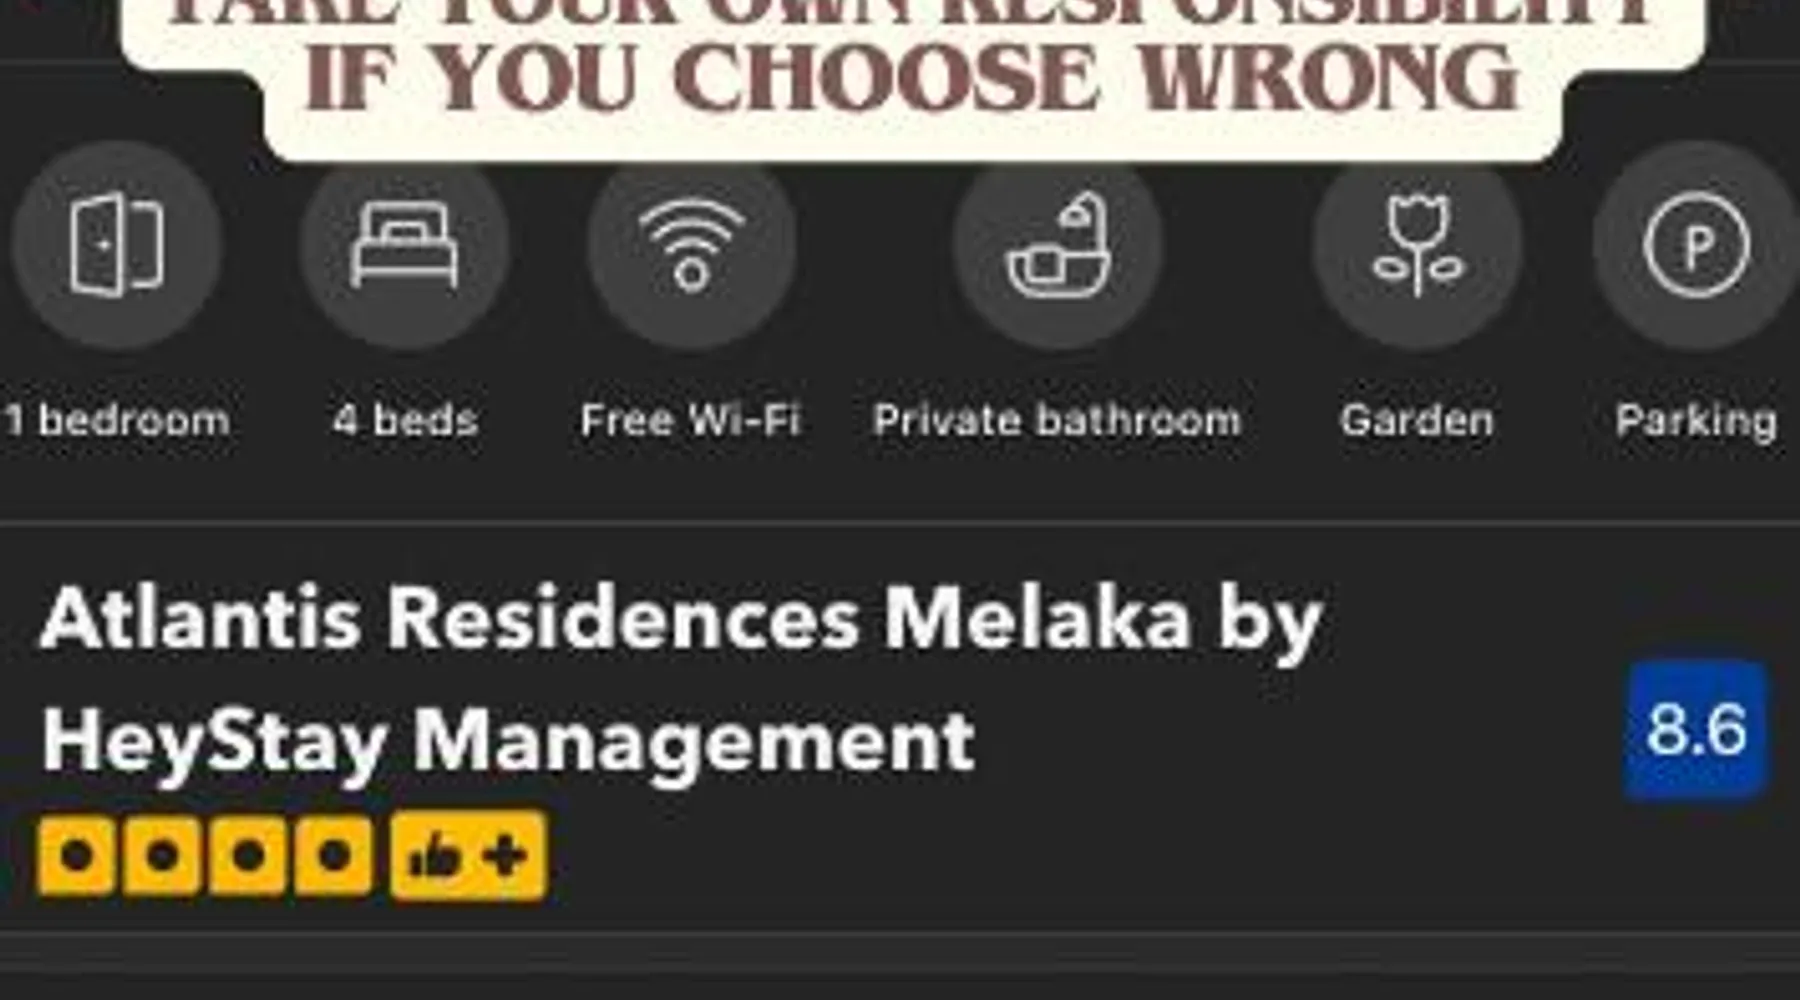This screenshot has width=1800, height=1000.
Task: Click the '1 bedroom' label
Action: pyautogui.click(x=117, y=420)
